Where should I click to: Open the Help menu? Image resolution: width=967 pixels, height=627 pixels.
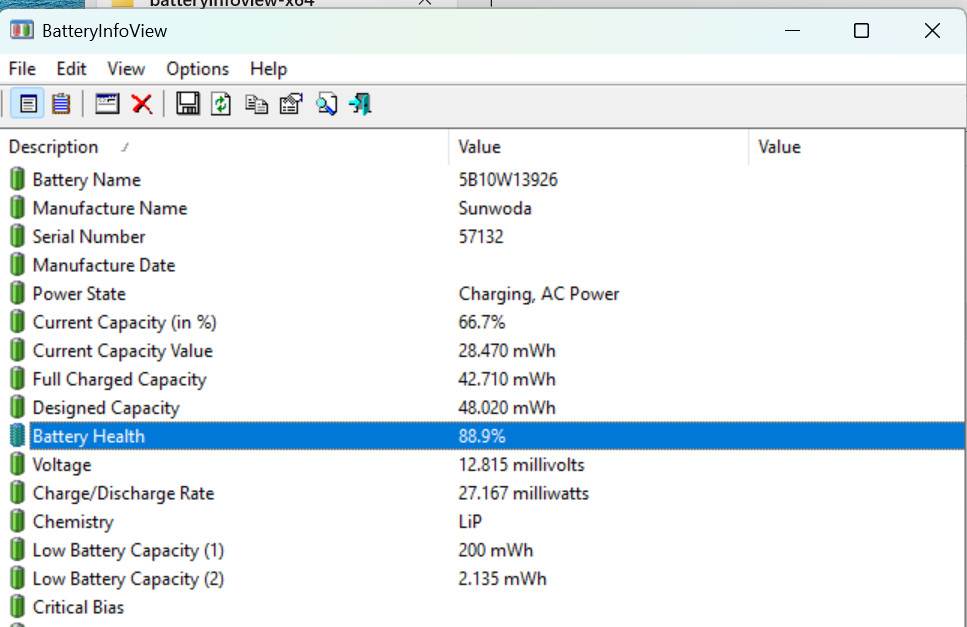[x=268, y=69]
